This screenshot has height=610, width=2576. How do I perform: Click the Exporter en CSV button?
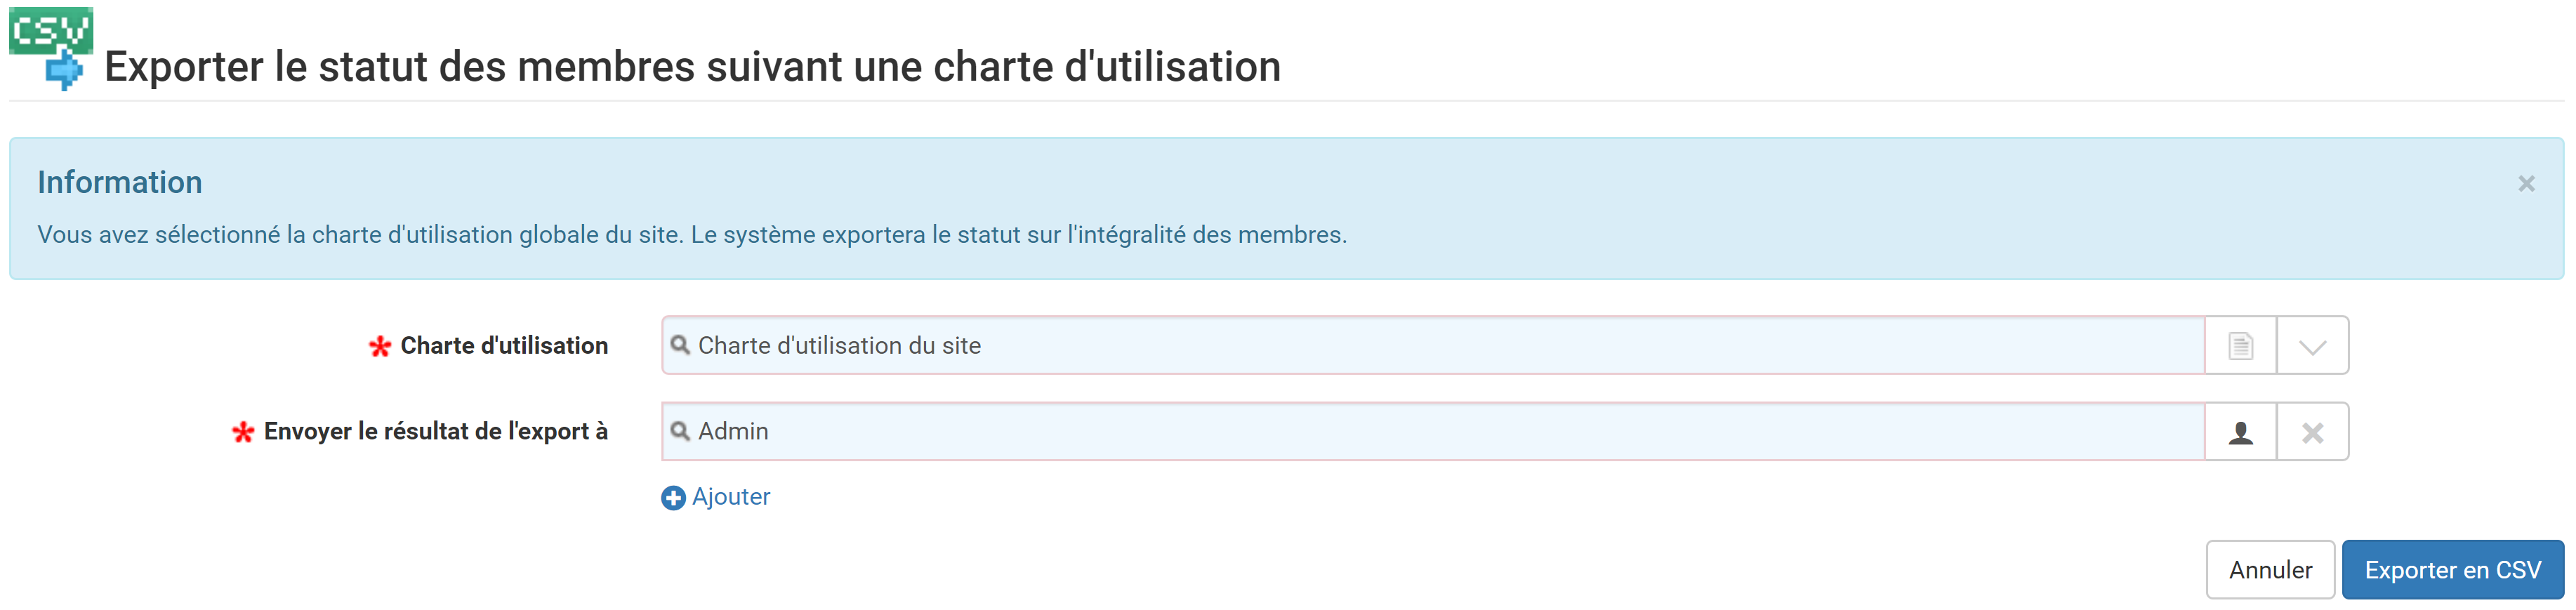[2452, 570]
